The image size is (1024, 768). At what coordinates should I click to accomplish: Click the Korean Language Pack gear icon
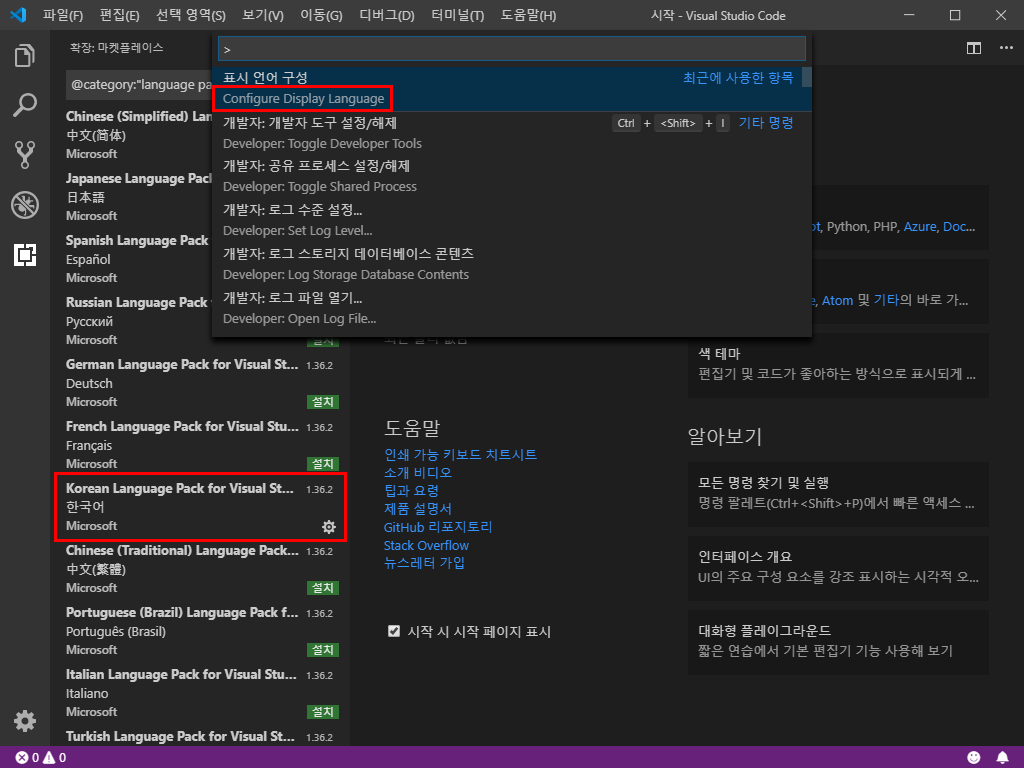click(328, 526)
